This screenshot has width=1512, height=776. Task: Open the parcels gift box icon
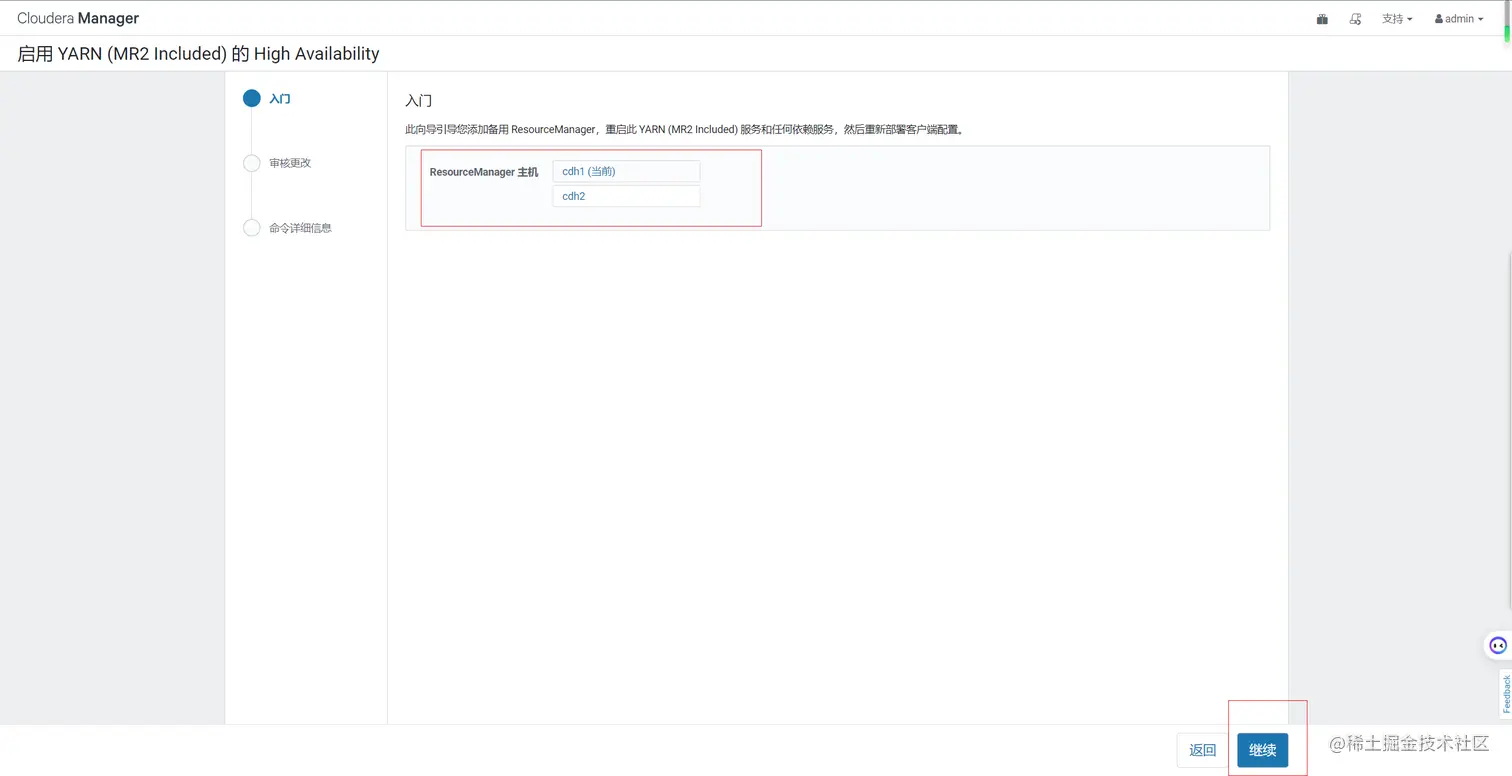click(x=1322, y=19)
